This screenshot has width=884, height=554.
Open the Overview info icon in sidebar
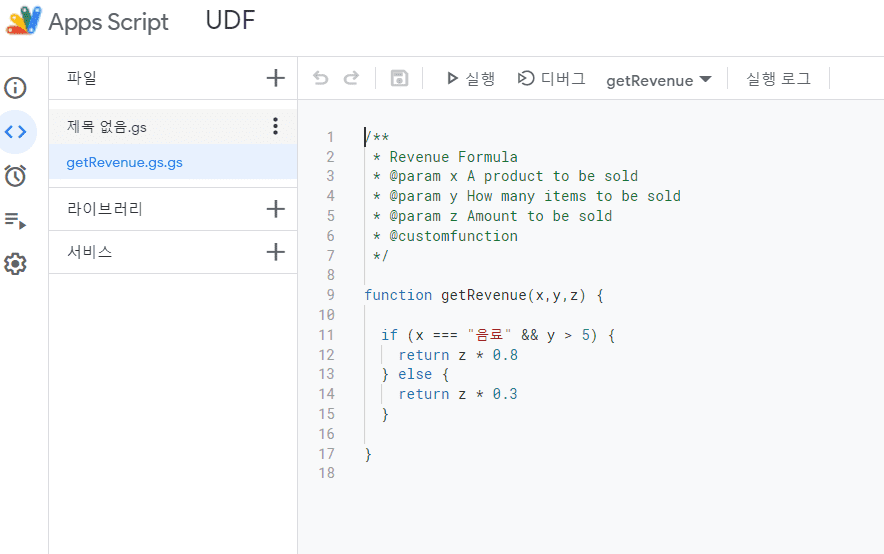click(x=15, y=87)
